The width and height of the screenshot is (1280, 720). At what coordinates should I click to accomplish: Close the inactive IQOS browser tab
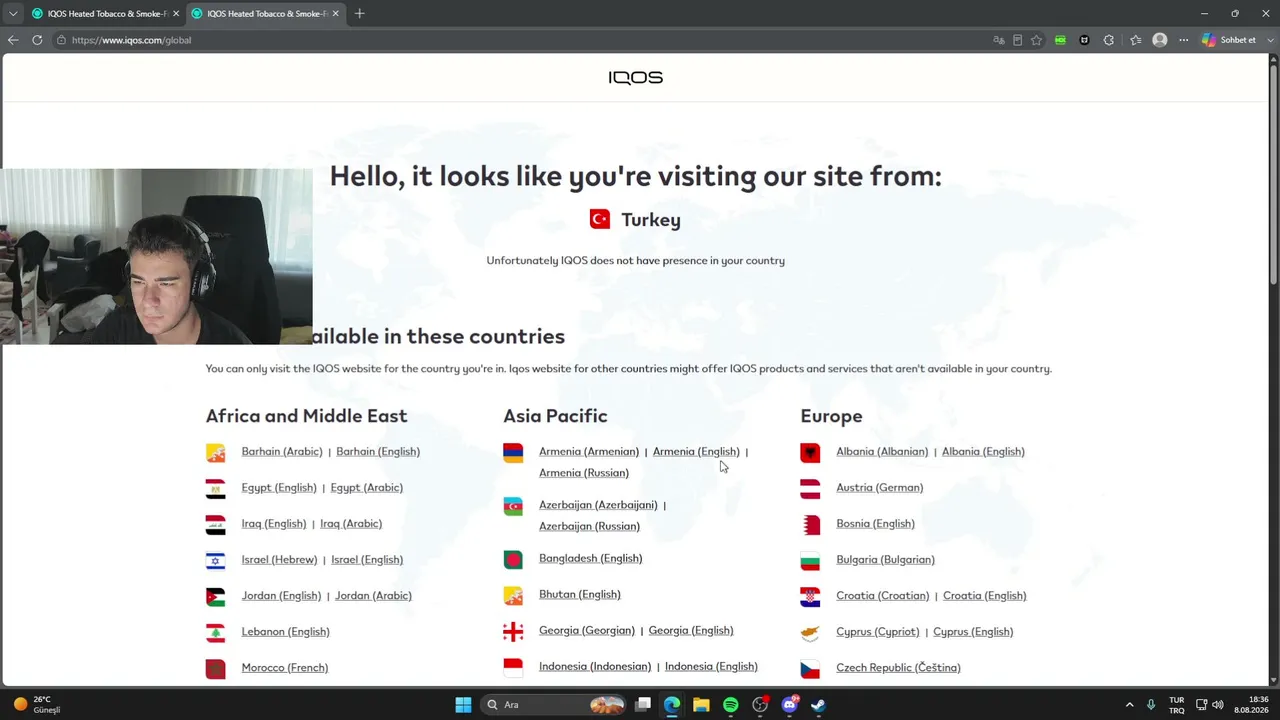176,14
